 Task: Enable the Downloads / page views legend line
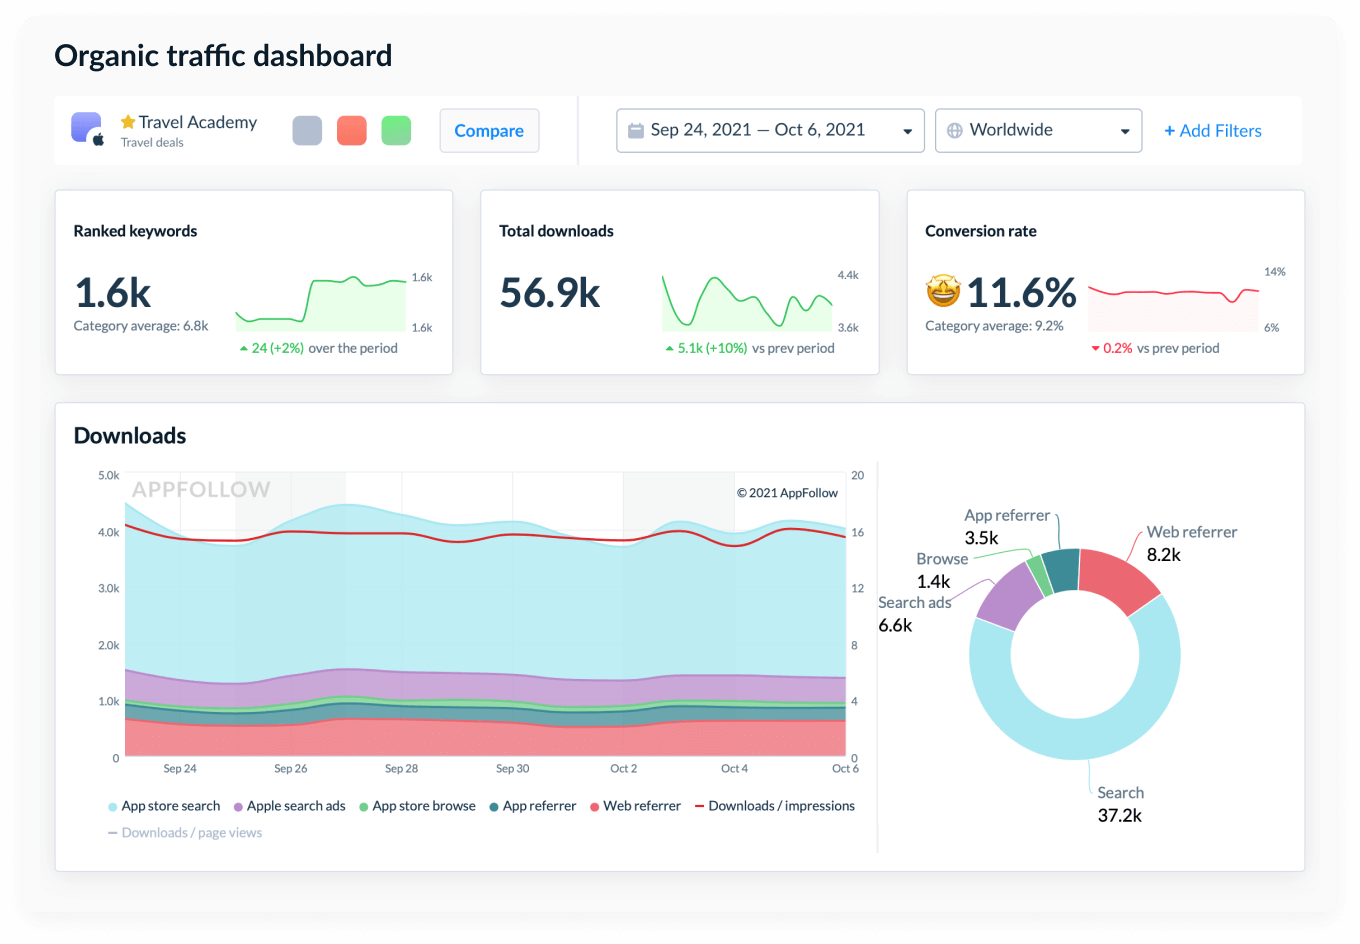[185, 833]
